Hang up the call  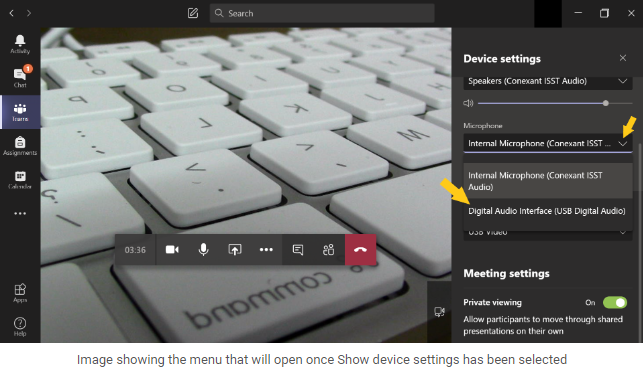click(360, 250)
